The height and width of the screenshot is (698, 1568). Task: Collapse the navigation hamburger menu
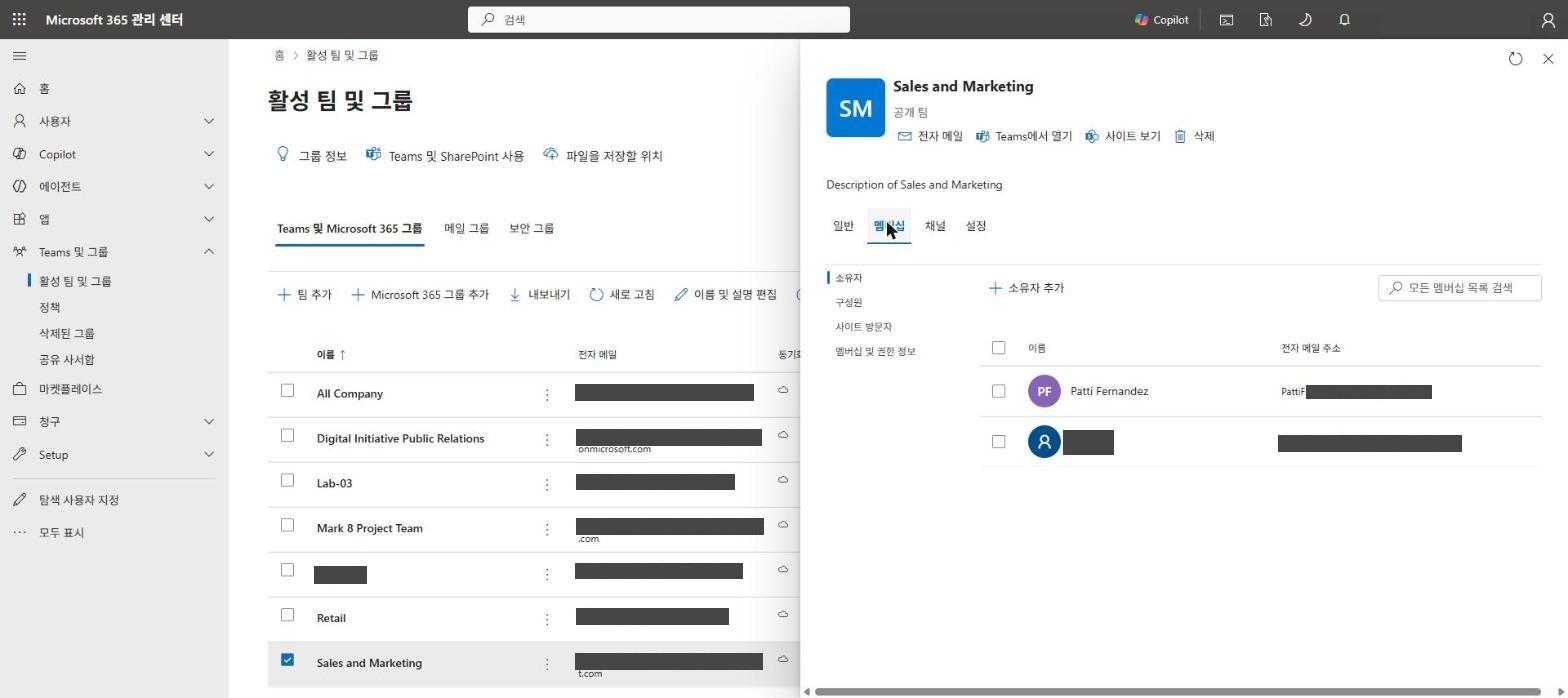click(20, 56)
